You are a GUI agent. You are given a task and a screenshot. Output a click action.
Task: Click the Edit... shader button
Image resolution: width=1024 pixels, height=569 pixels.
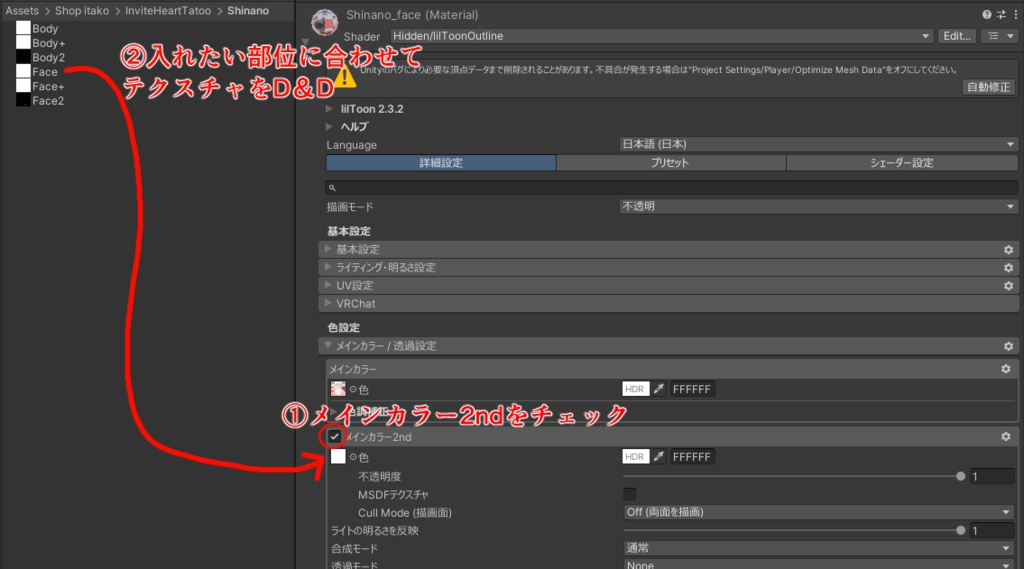click(x=957, y=36)
